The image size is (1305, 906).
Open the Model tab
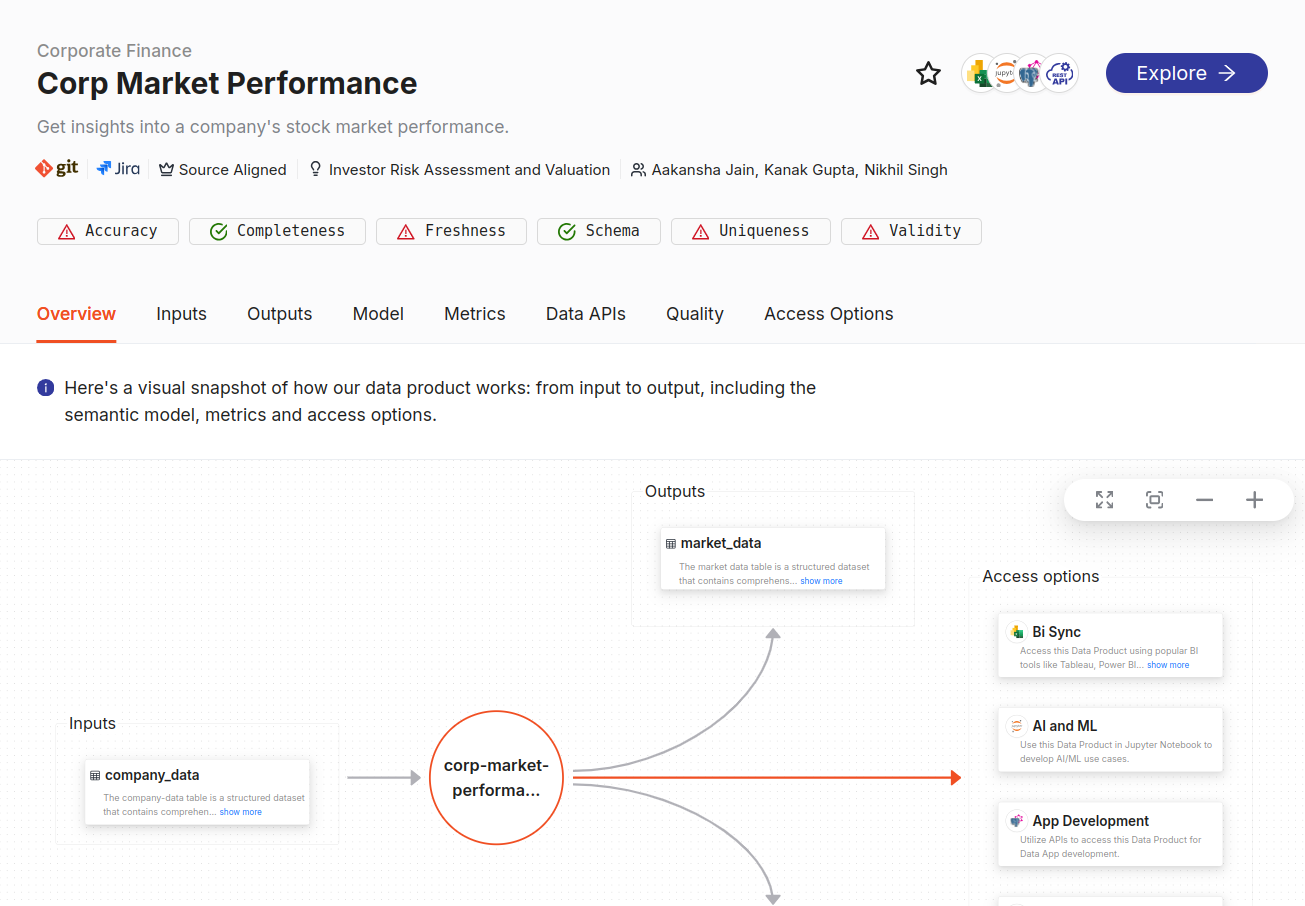(378, 314)
